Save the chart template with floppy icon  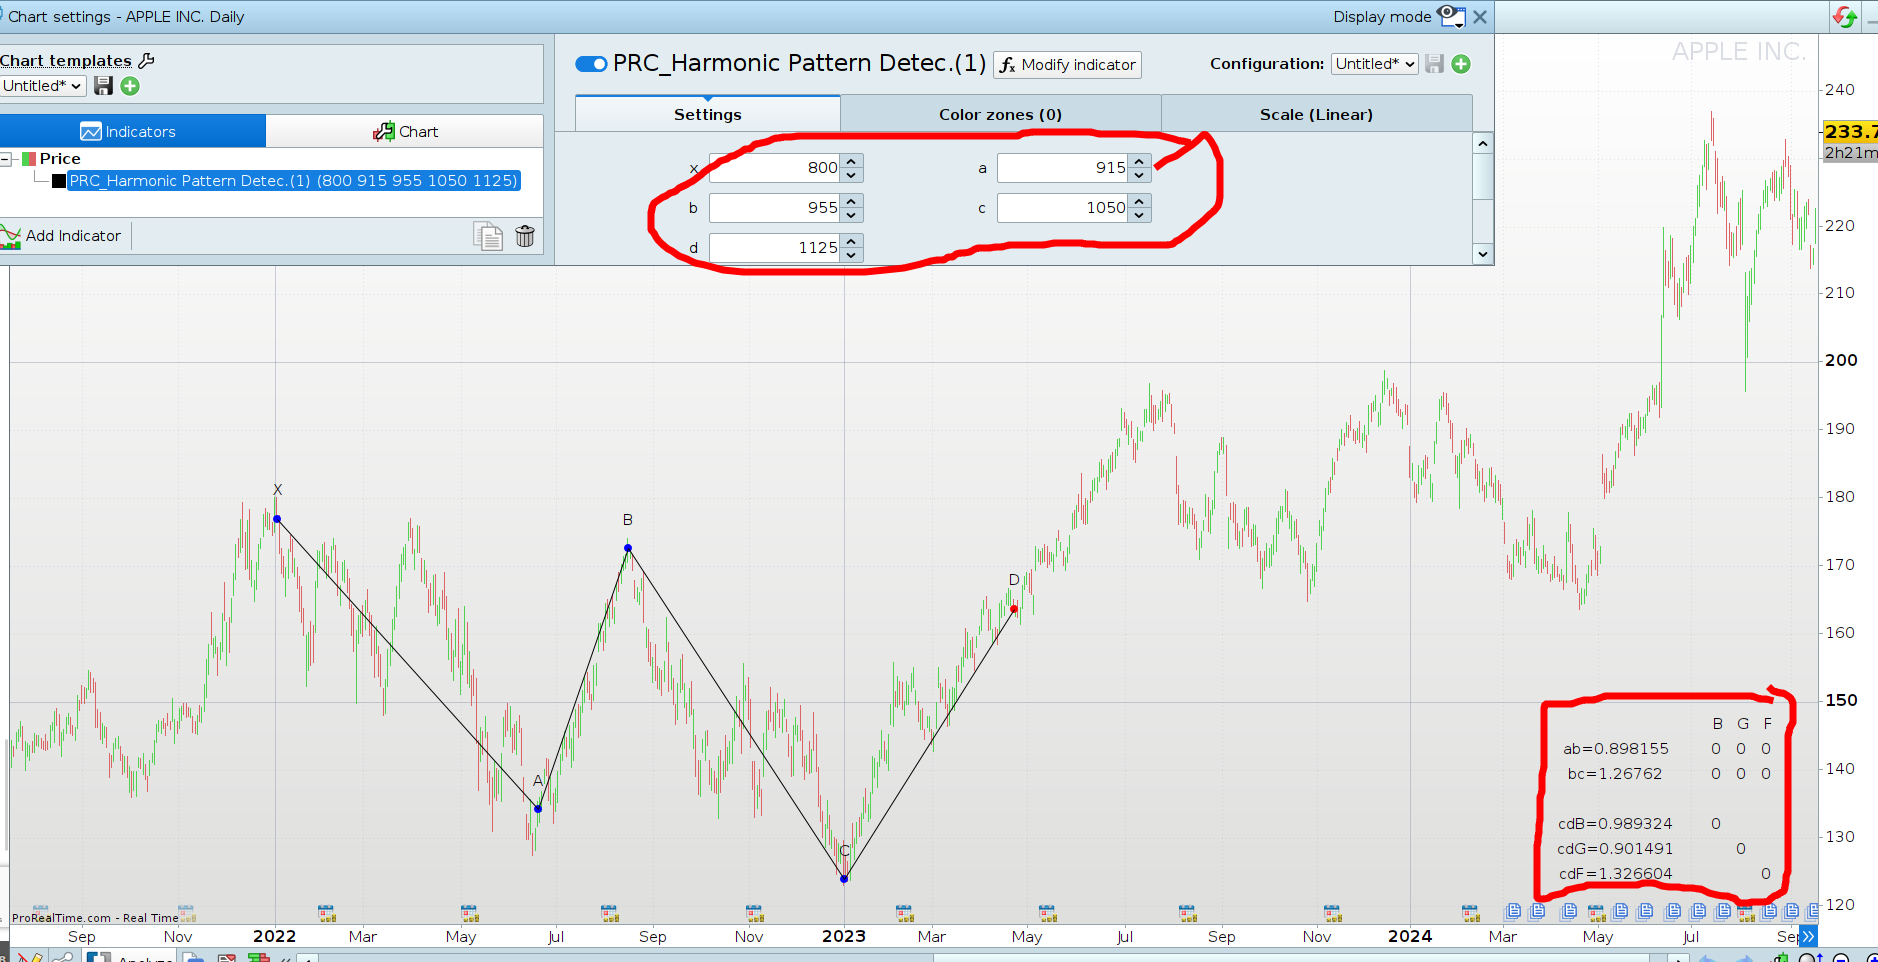click(103, 86)
